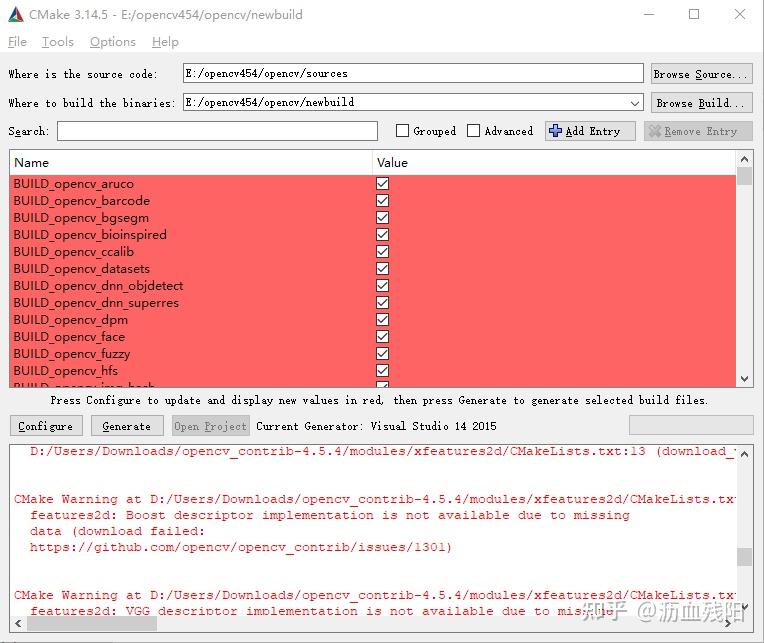
Task: Click the CMake logo icon in title bar
Action: (x=16, y=15)
